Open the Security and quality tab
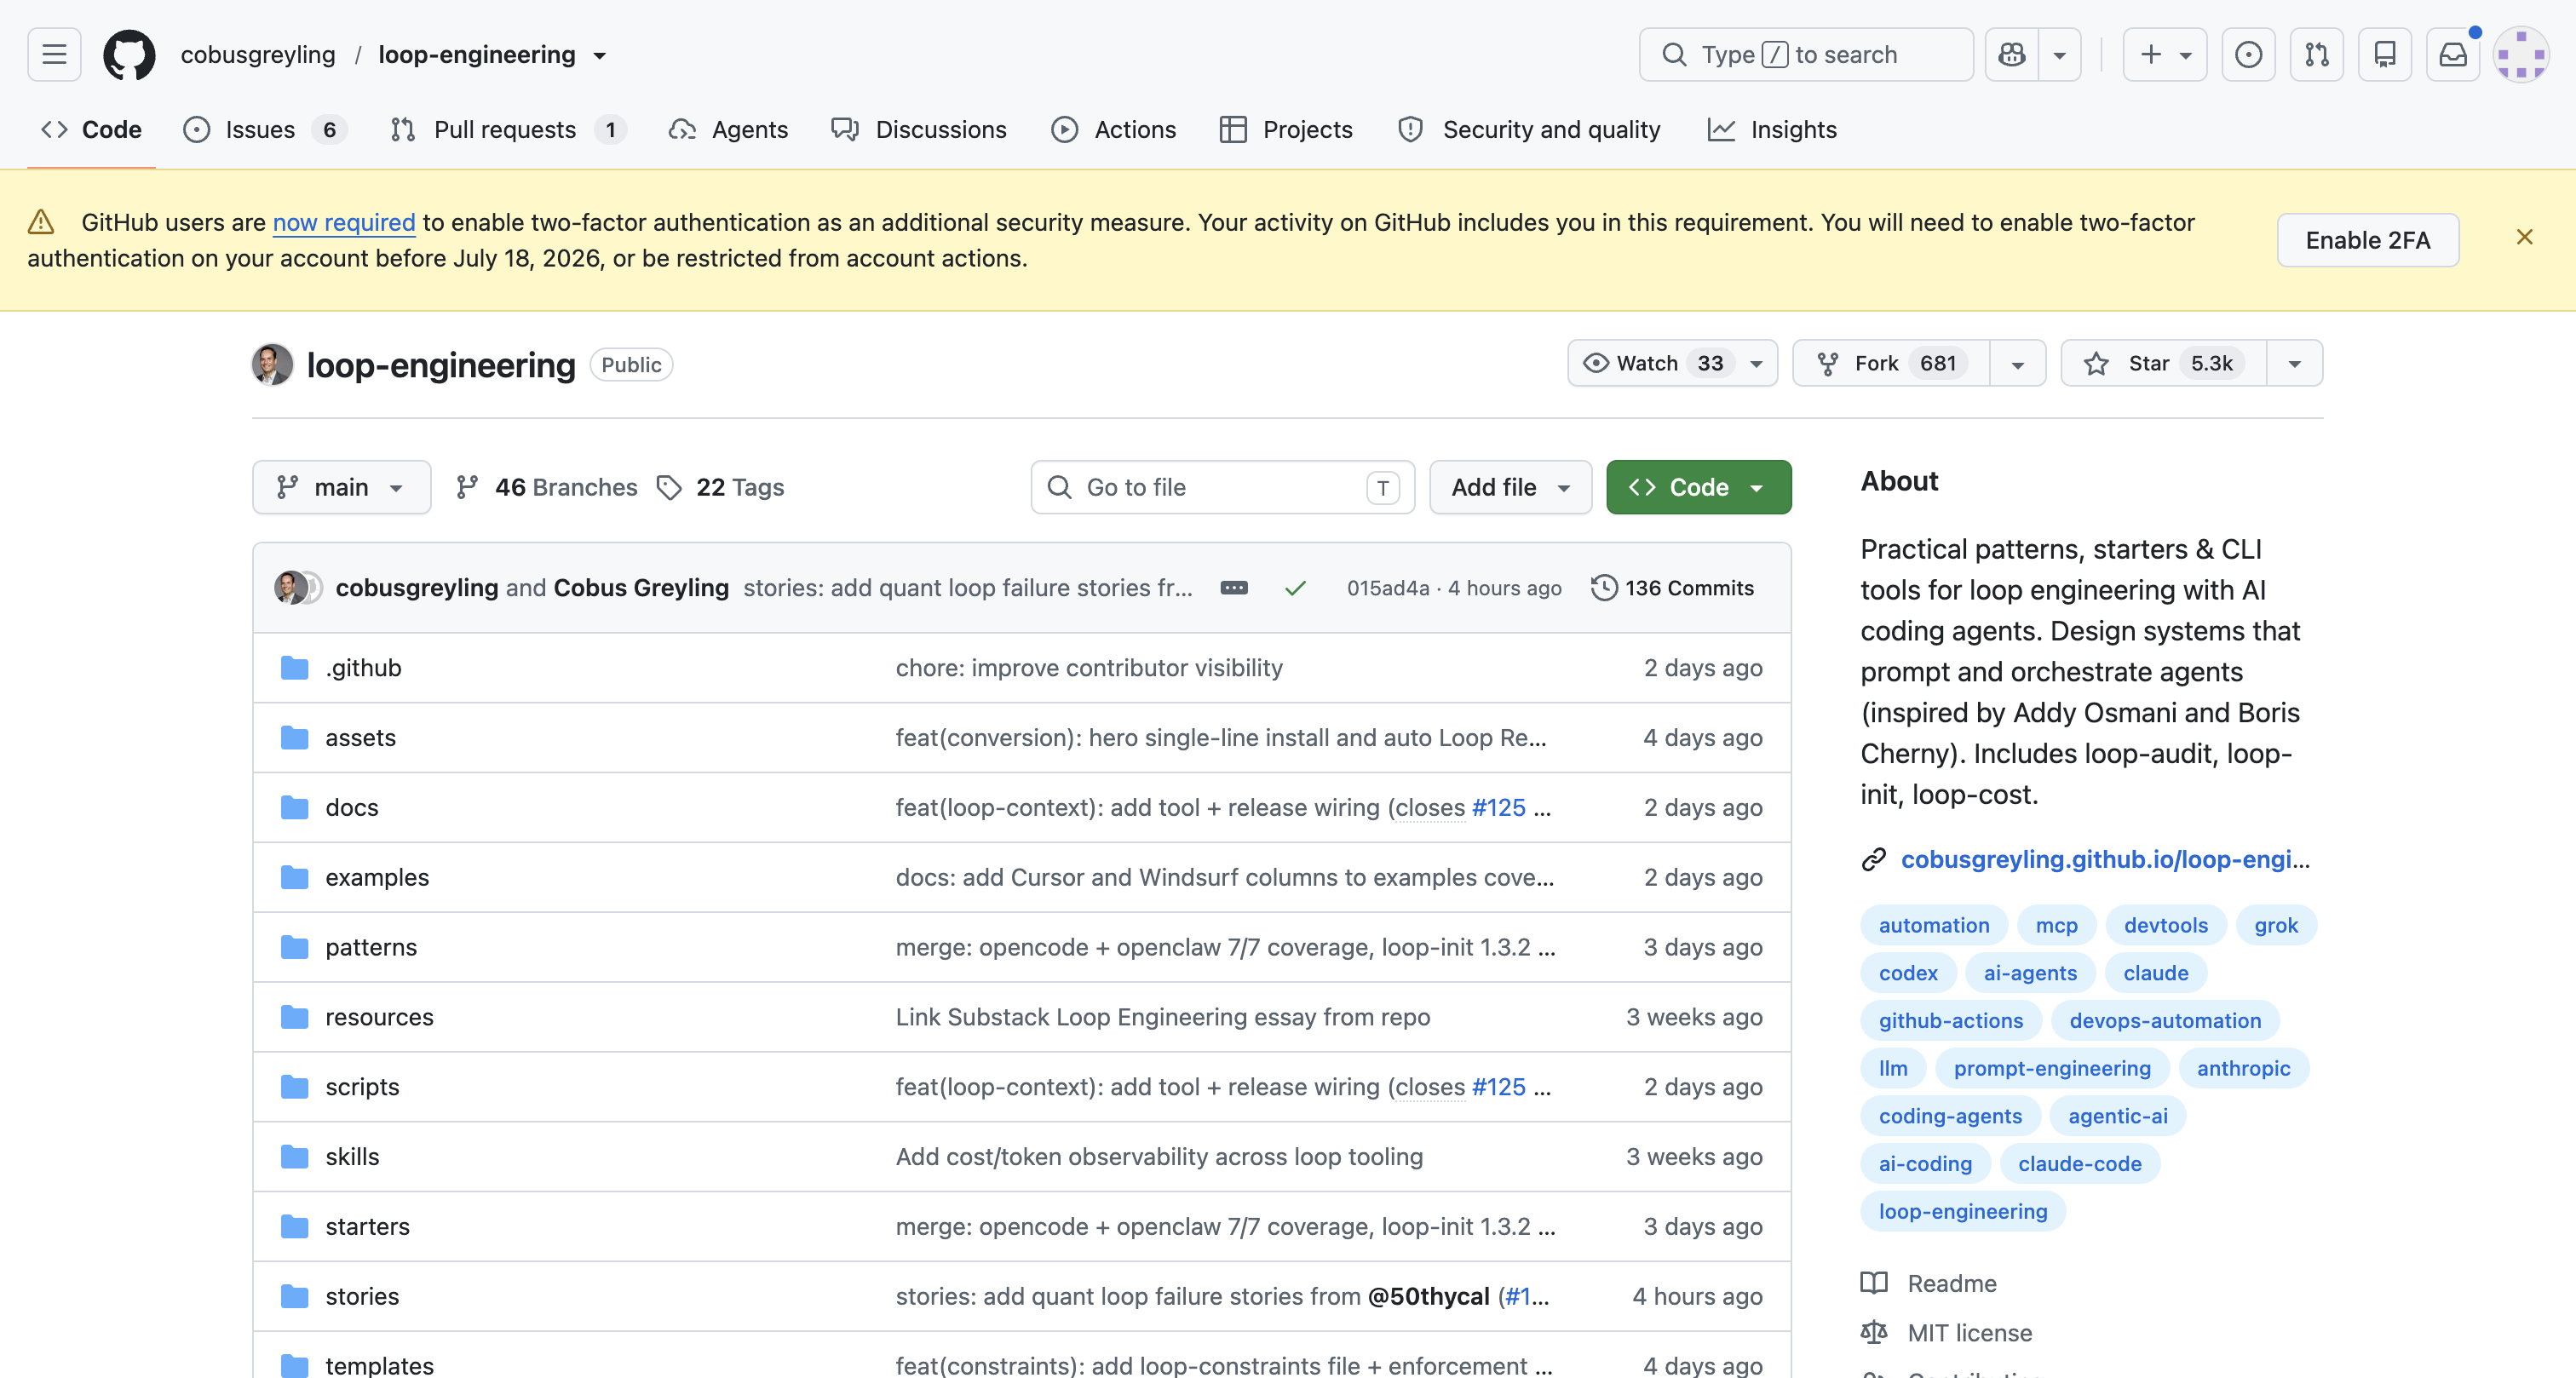 coord(1529,129)
